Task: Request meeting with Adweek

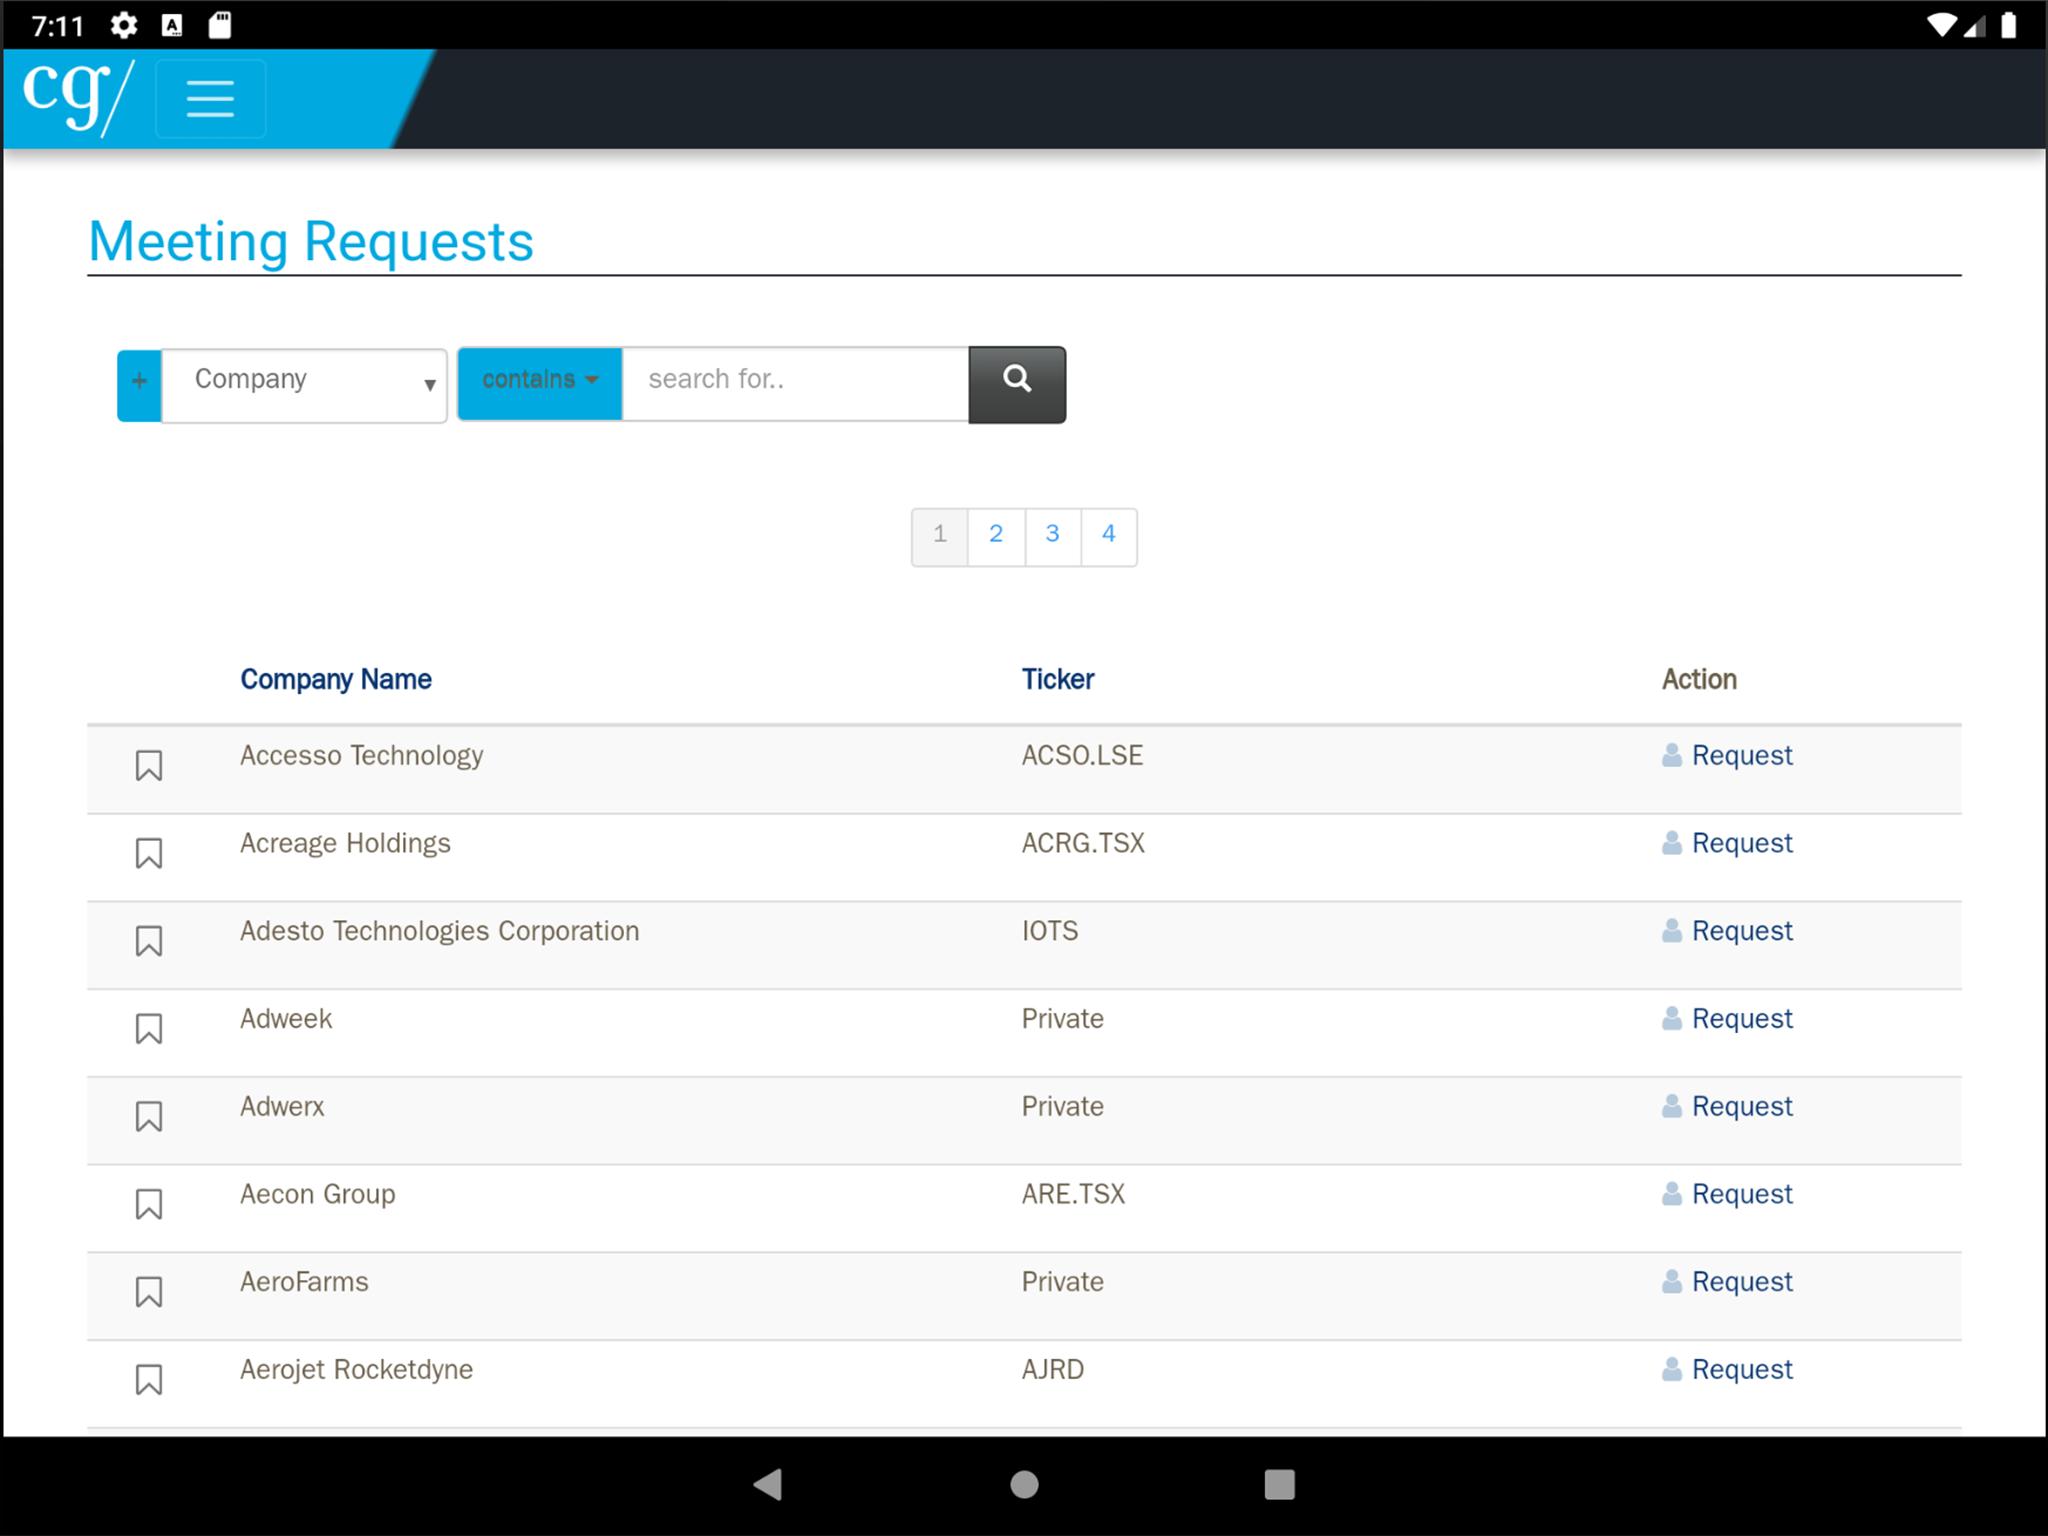Action: pos(1728,1019)
